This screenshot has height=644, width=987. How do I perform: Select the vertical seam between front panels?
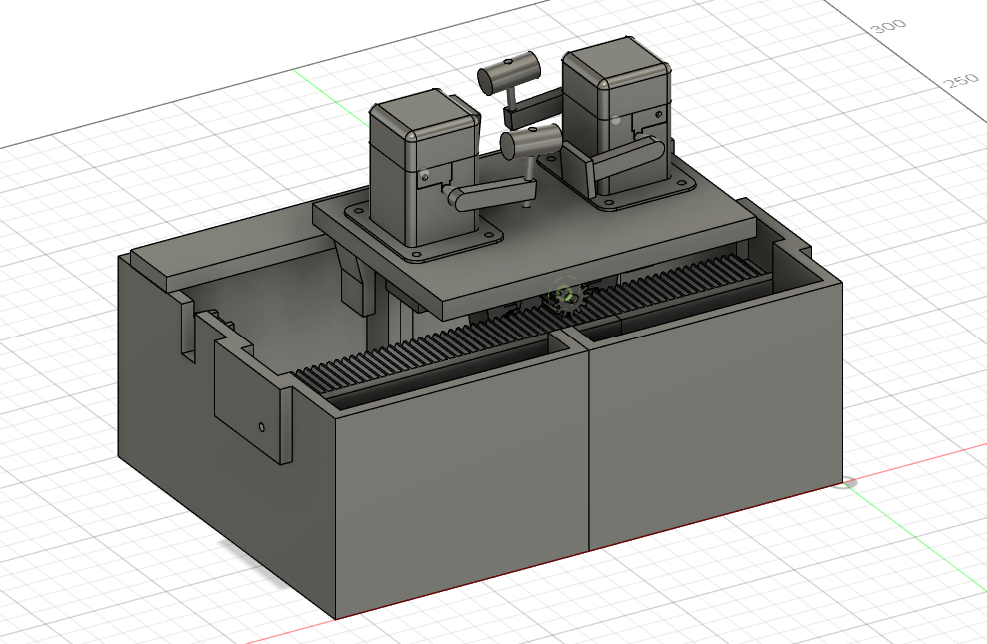tap(588, 440)
